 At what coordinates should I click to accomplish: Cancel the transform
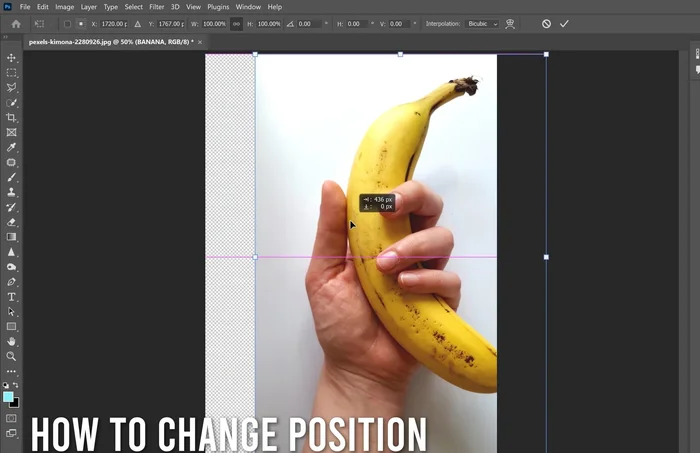pos(546,23)
